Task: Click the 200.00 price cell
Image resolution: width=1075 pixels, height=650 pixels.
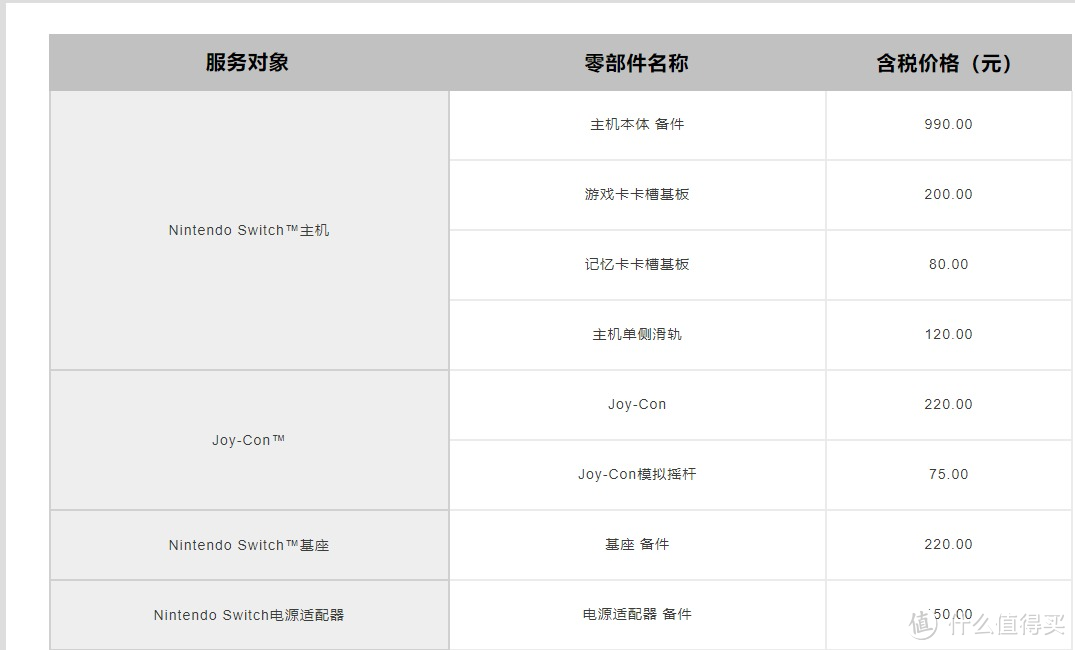Action: tap(949, 195)
